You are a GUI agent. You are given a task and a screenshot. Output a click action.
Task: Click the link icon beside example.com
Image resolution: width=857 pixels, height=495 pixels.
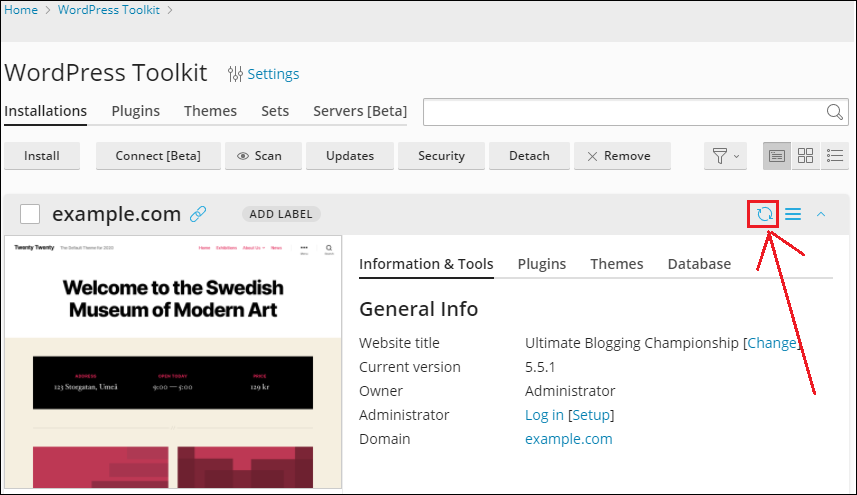(x=198, y=213)
